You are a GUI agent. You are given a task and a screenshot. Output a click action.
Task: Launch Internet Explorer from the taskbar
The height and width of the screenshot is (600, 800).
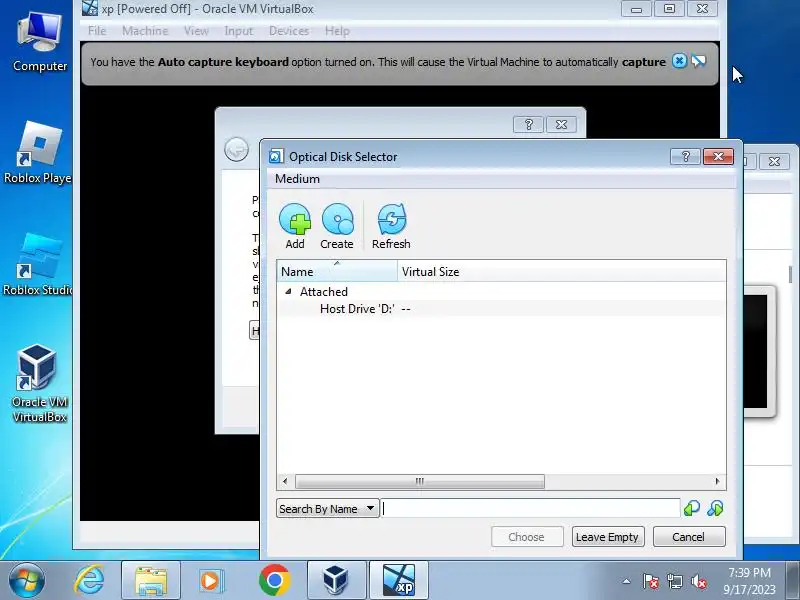coord(89,581)
